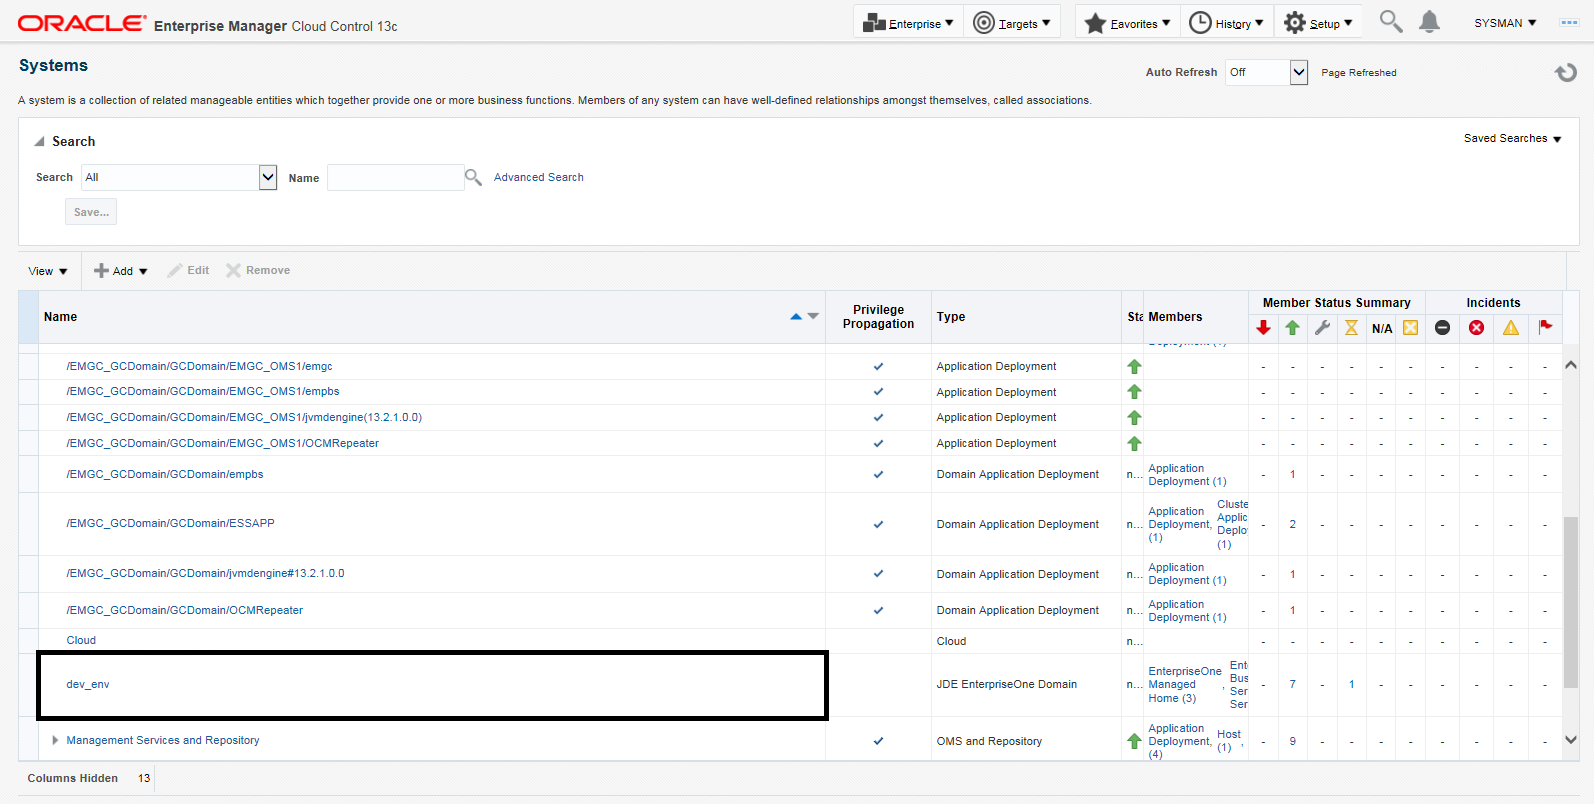Image resolution: width=1594 pixels, height=804 pixels.
Task: Click the table scroll up arrow
Action: [x=1571, y=365]
